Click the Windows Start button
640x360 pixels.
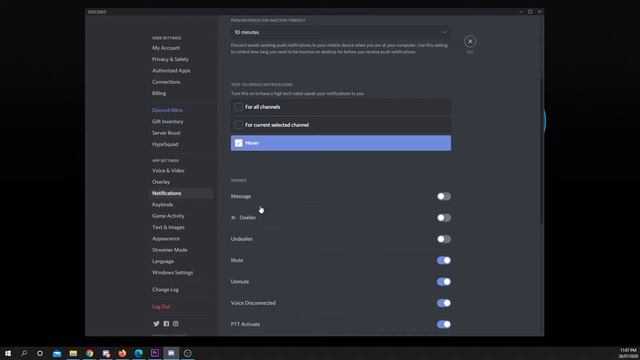point(8,353)
